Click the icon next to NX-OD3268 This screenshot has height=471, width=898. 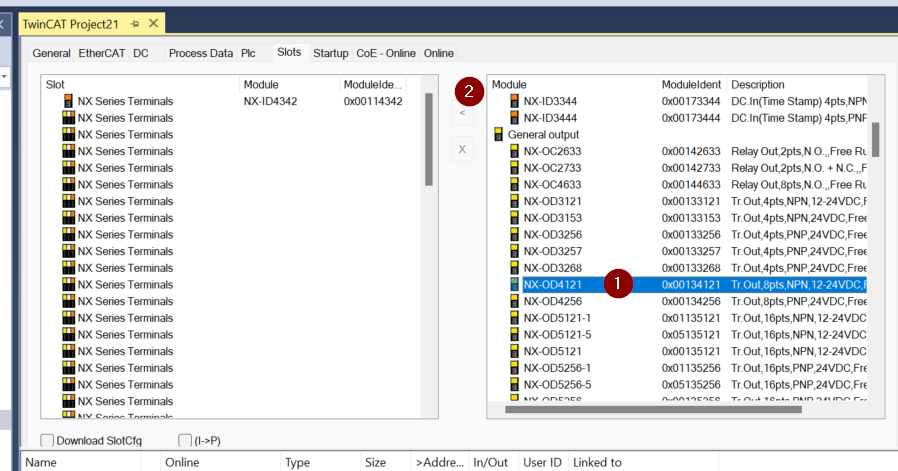click(514, 268)
